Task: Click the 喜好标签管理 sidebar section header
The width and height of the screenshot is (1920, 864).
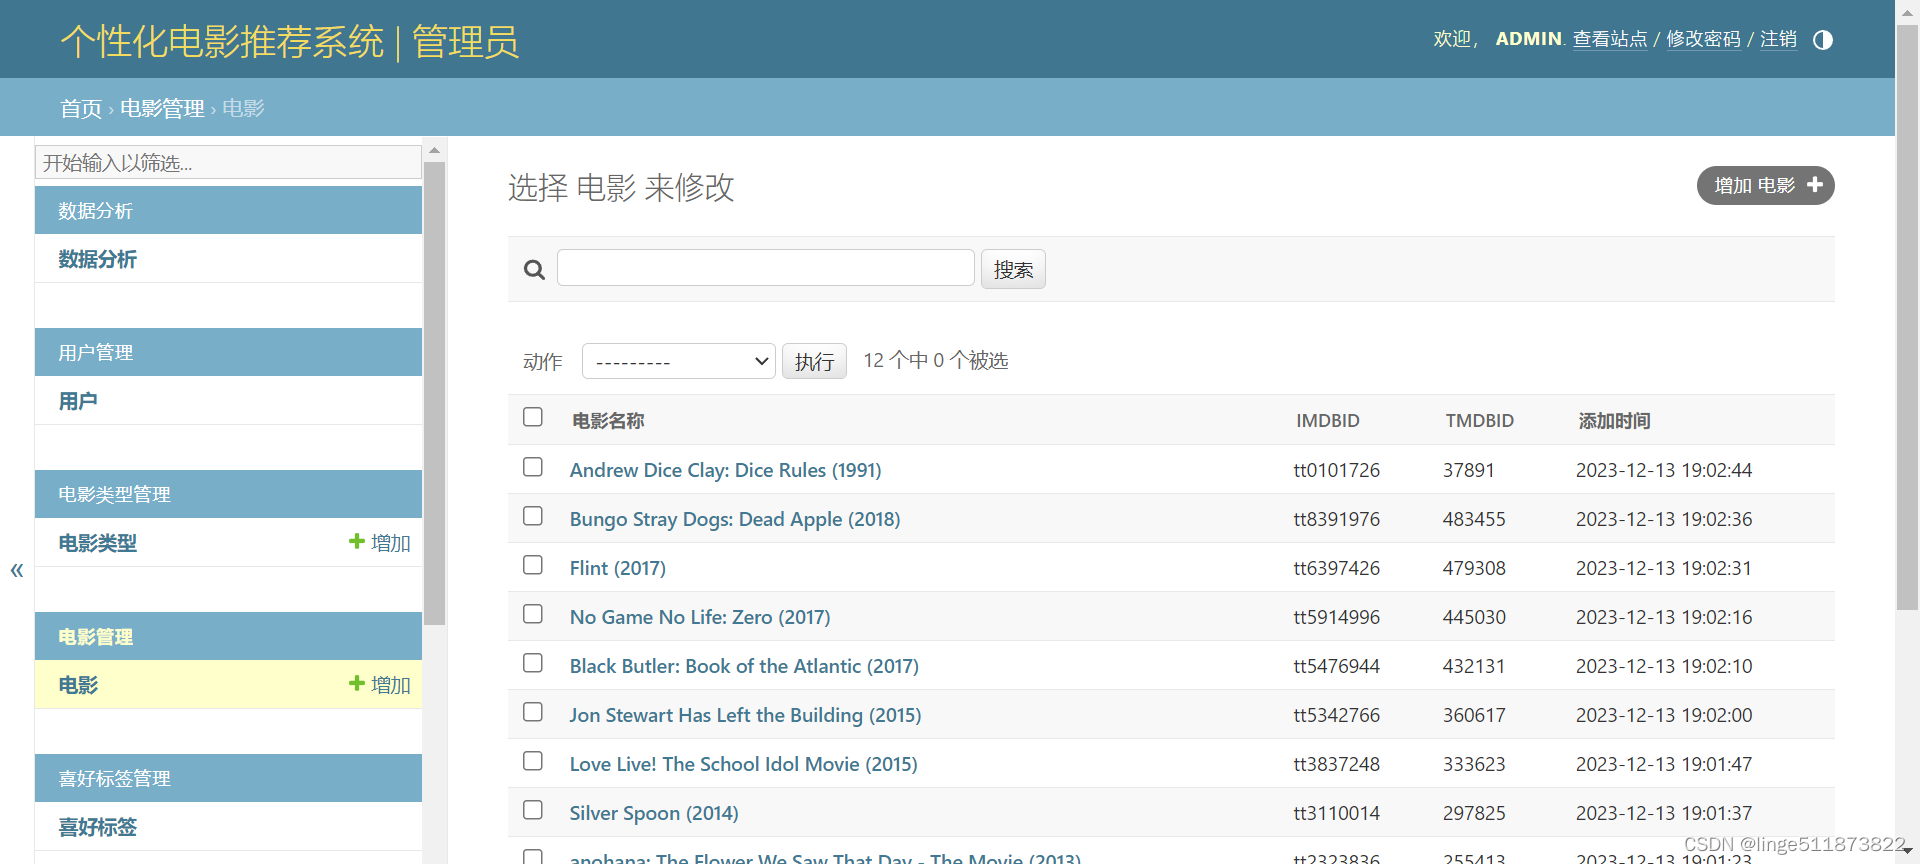Action: (114, 779)
